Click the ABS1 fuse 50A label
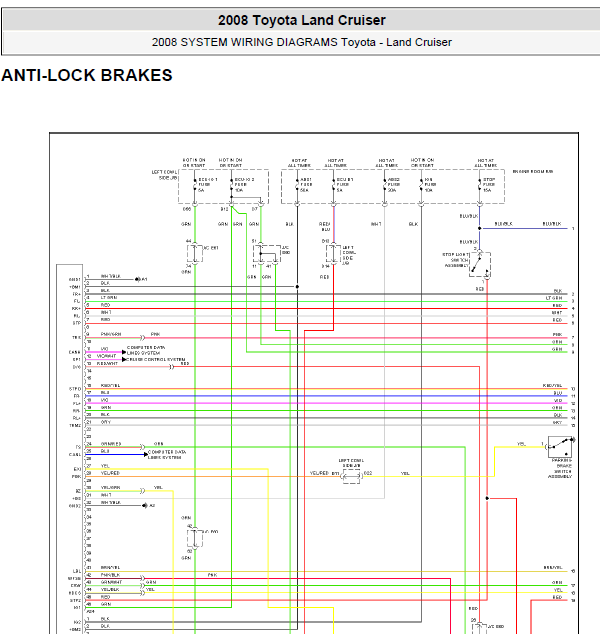The height and width of the screenshot is (634, 600). (x=306, y=184)
